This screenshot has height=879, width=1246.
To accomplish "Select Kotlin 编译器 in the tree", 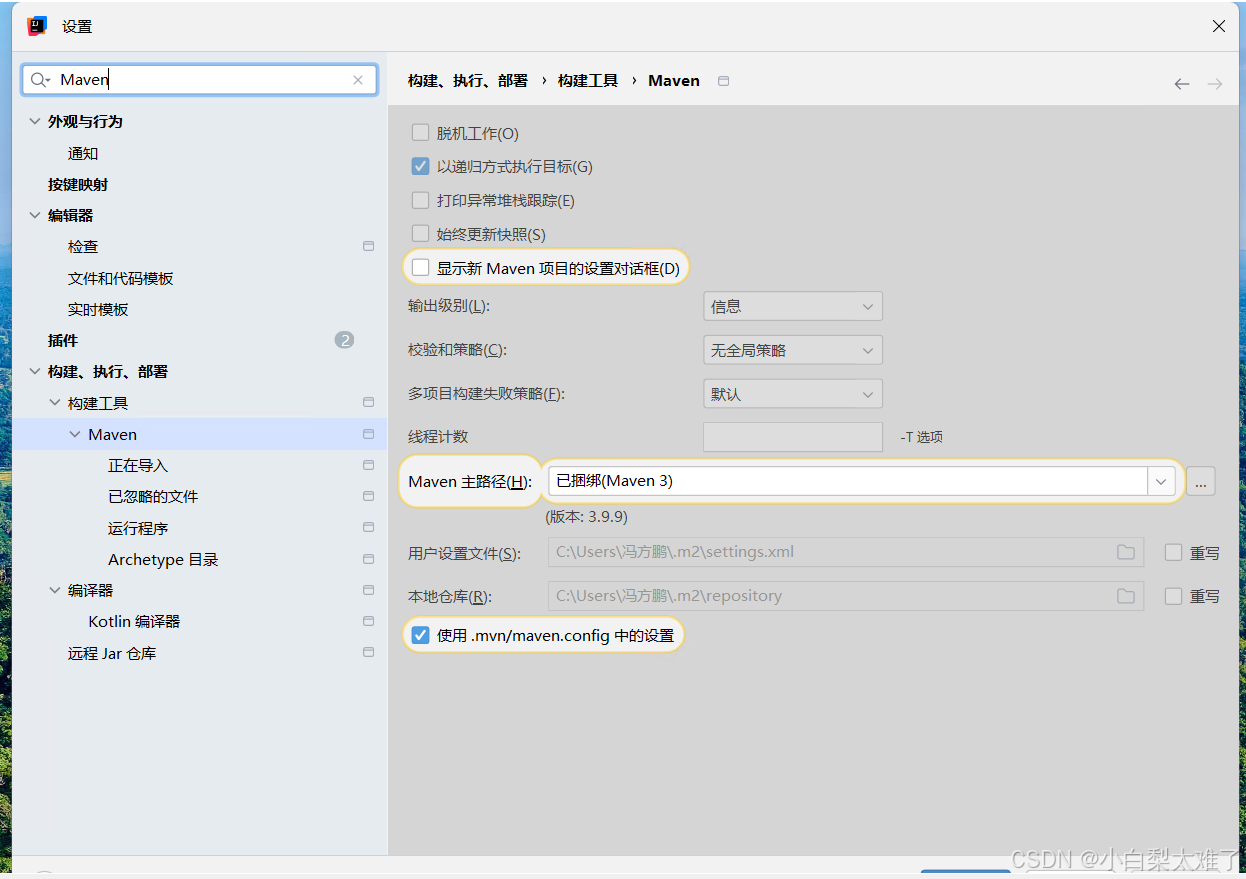I will (134, 621).
